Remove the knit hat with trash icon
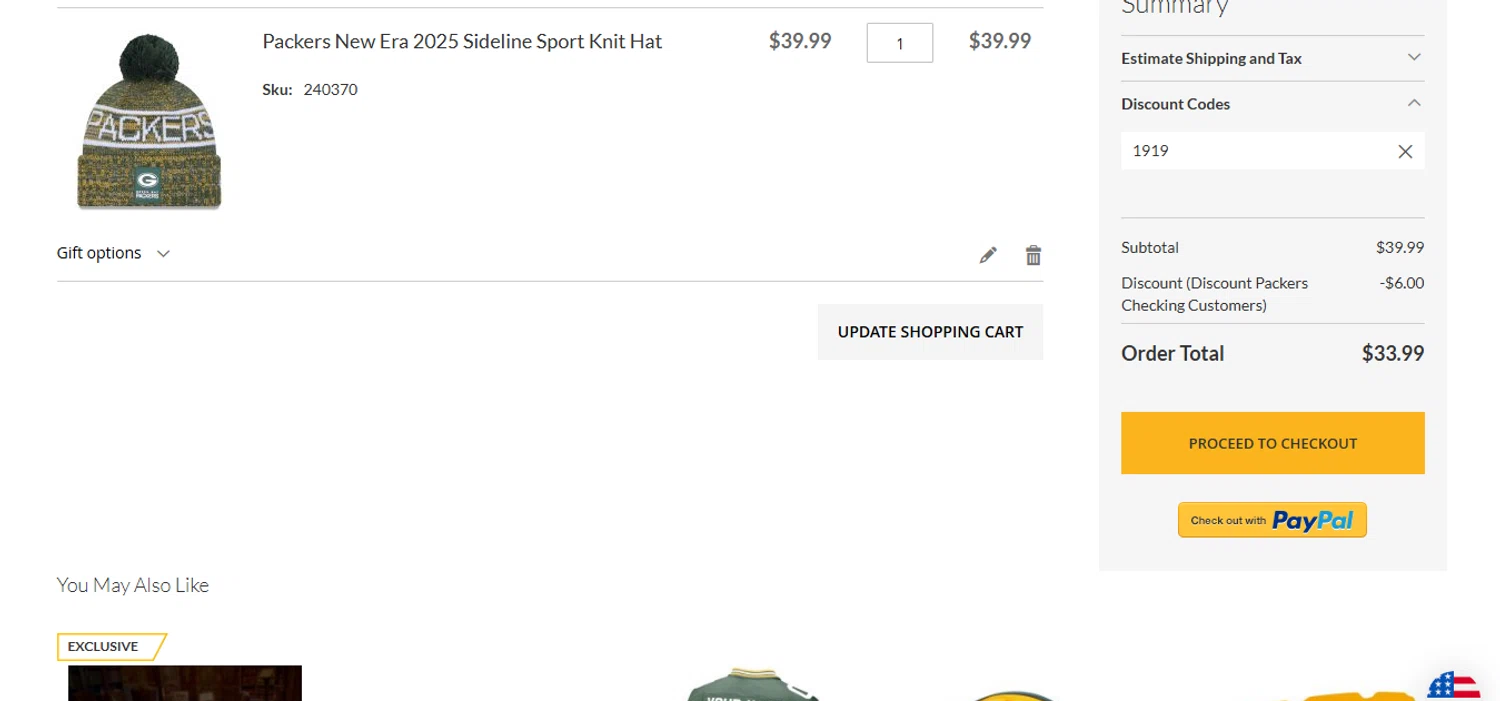Screen dimensions: 1500x701 click(x=1033, y=255)
